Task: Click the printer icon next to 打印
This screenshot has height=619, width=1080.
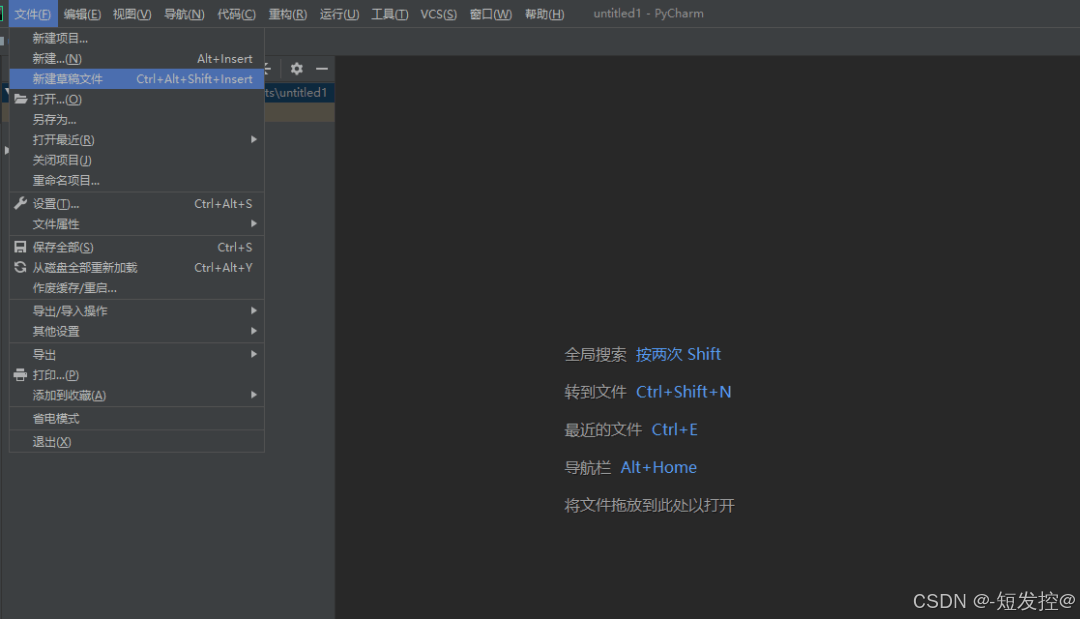Action: click(19, 375)
